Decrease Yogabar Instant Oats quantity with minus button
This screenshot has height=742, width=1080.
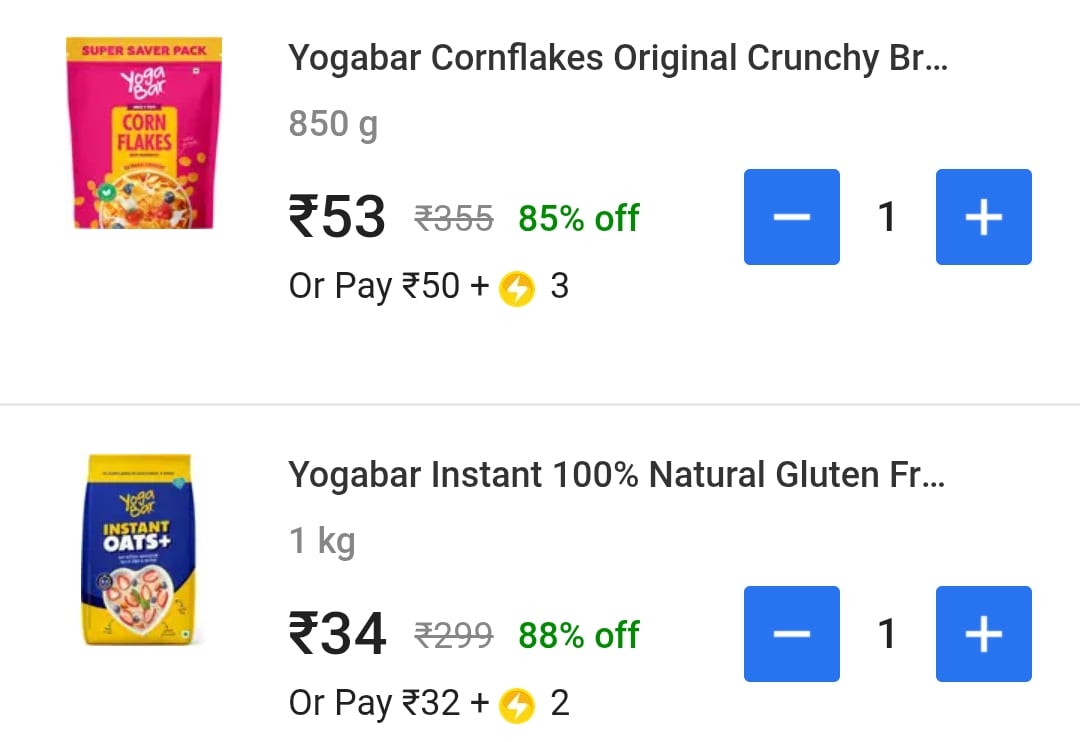tap(791, 634)
